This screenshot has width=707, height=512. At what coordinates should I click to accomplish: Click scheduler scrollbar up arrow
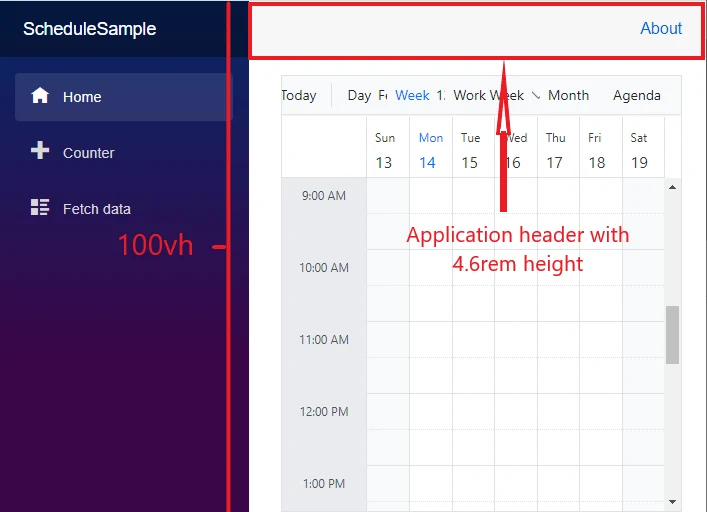click(672, 187)
